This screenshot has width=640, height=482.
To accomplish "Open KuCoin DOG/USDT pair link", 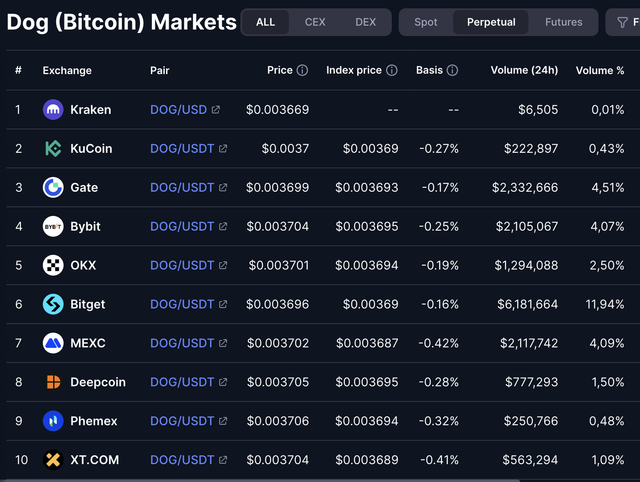I will point(182,149).
